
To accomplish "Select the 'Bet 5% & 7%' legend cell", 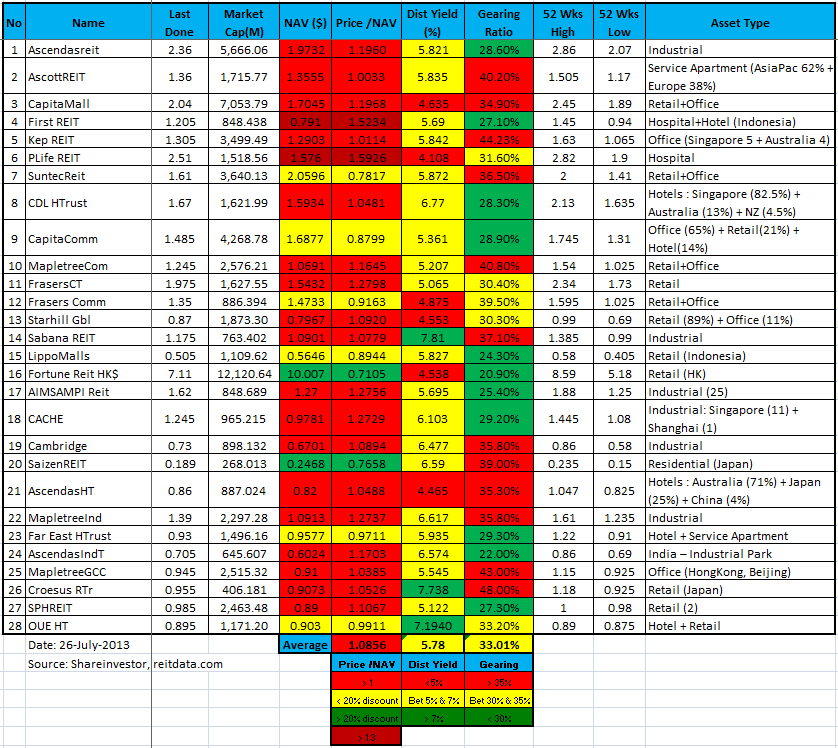I will tap(432, 700).
